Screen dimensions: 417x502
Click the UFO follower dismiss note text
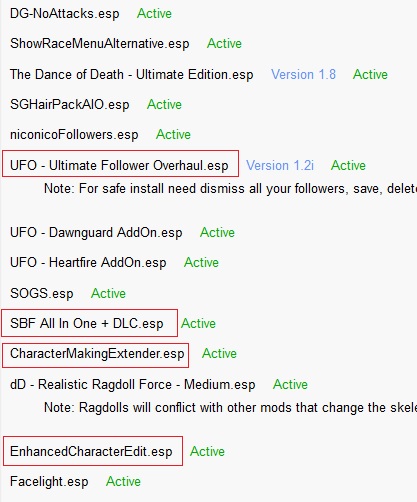[x=230, y=189]
